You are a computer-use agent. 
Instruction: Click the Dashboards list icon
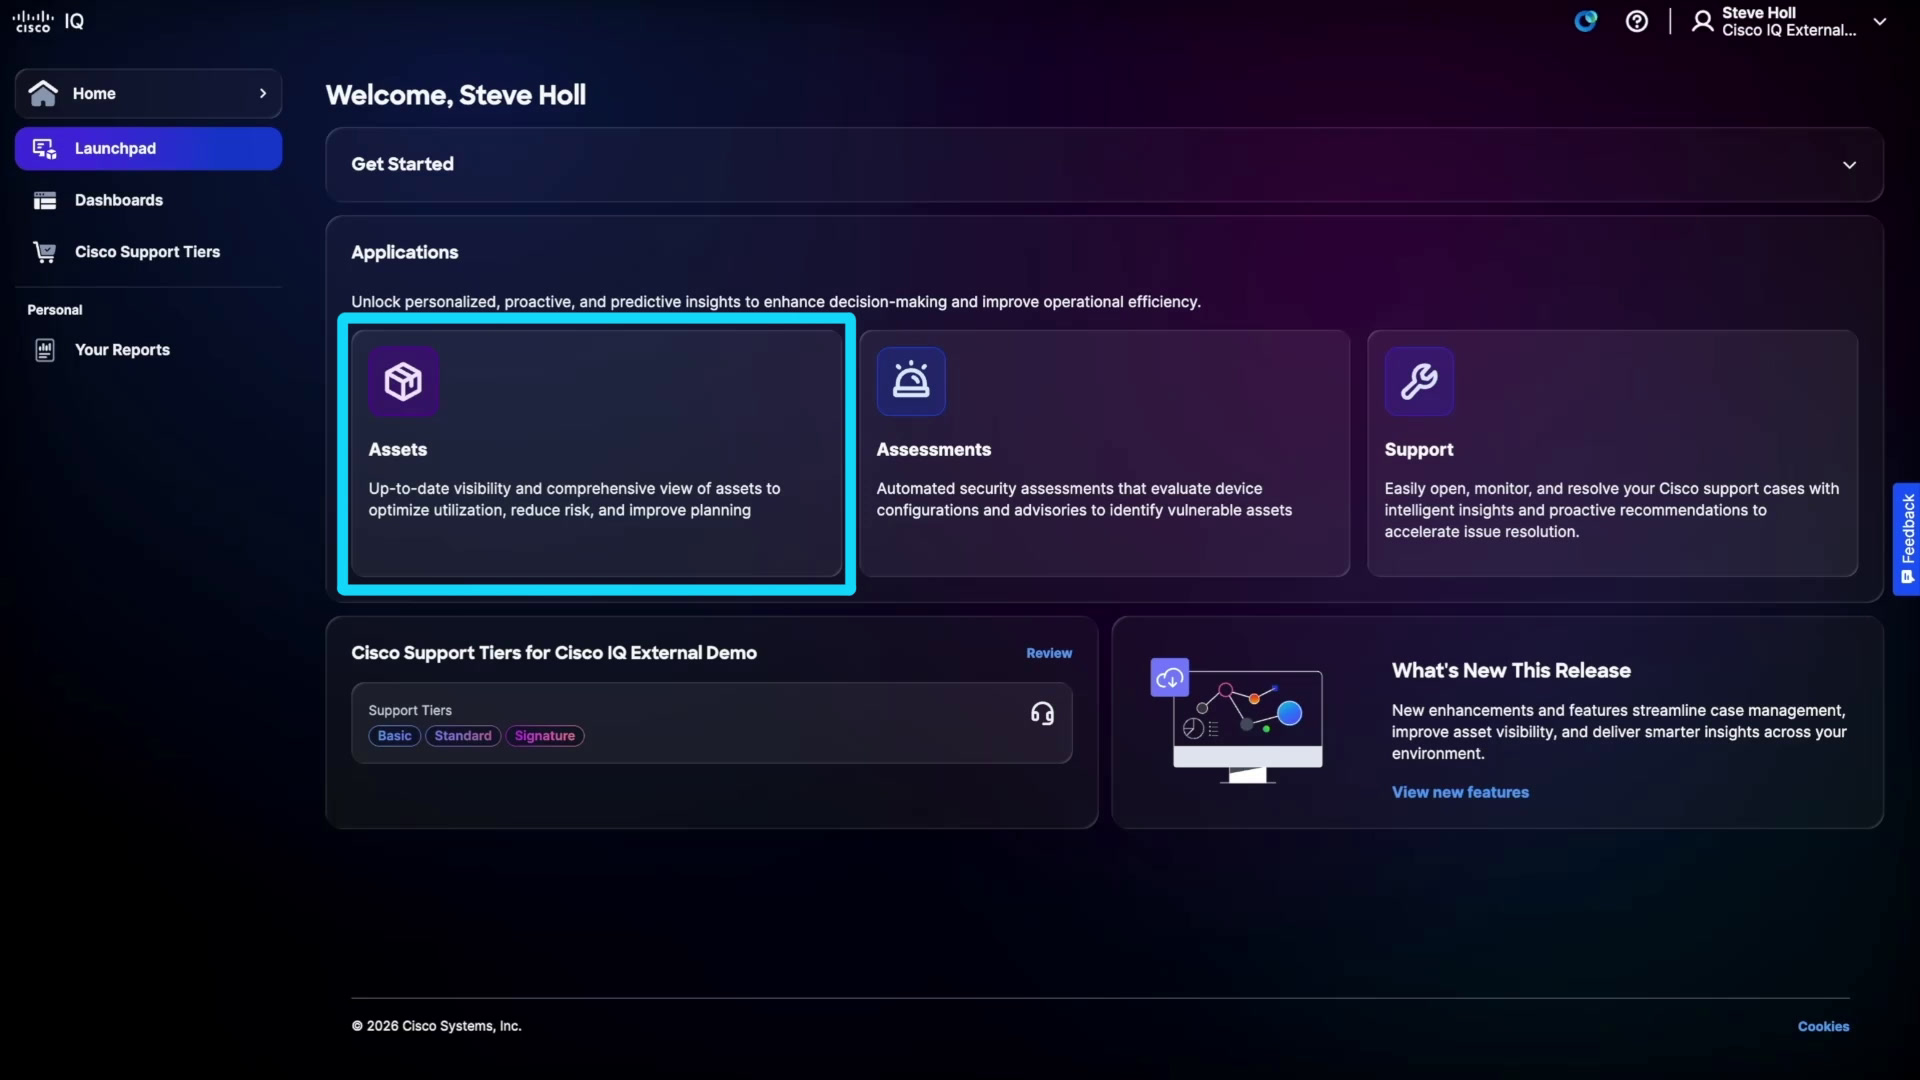pos(45,200)
